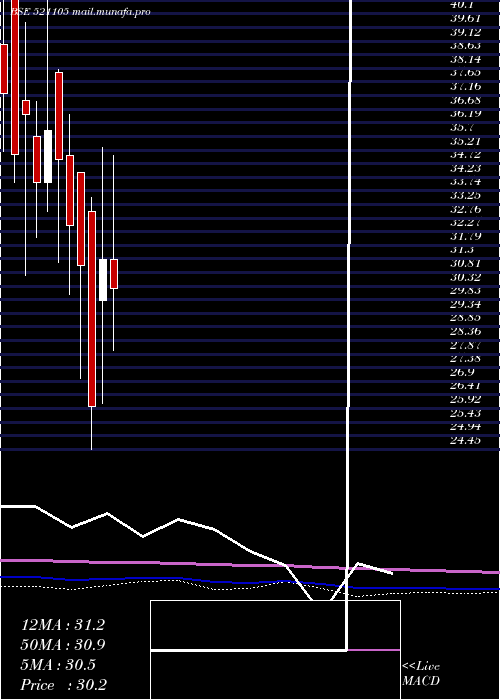The height and width of the screenshot is (700, 500).
Task: Click the 38.14 price axis label
Action: click(x=465, y=59)
